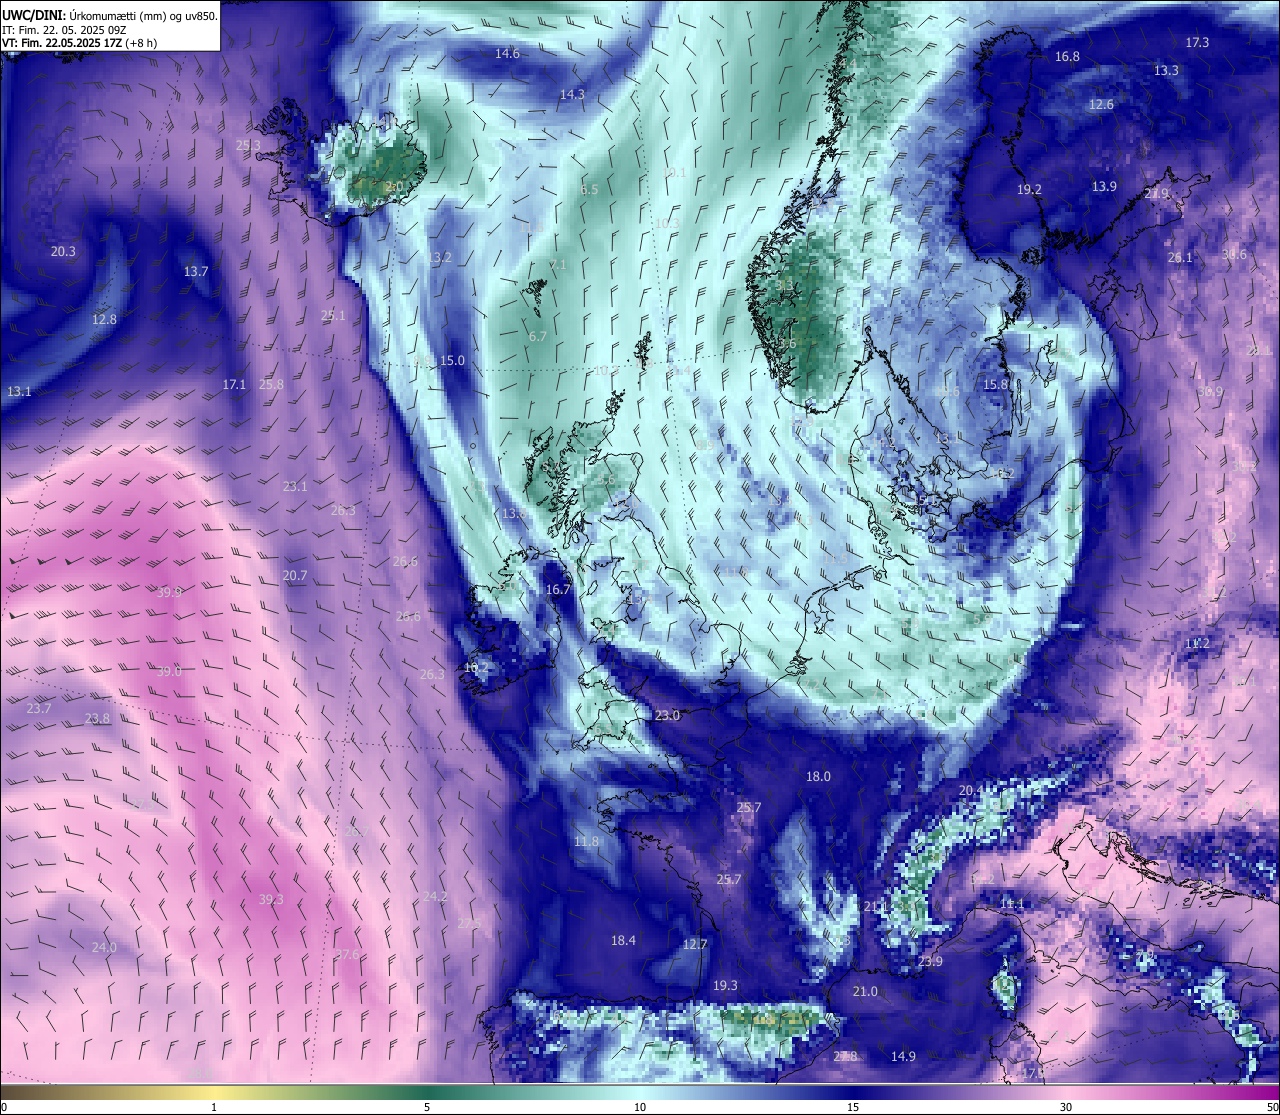1280x1115 pixels.
Task: Click the 16.8 value label
Action: pos(1067,56)
